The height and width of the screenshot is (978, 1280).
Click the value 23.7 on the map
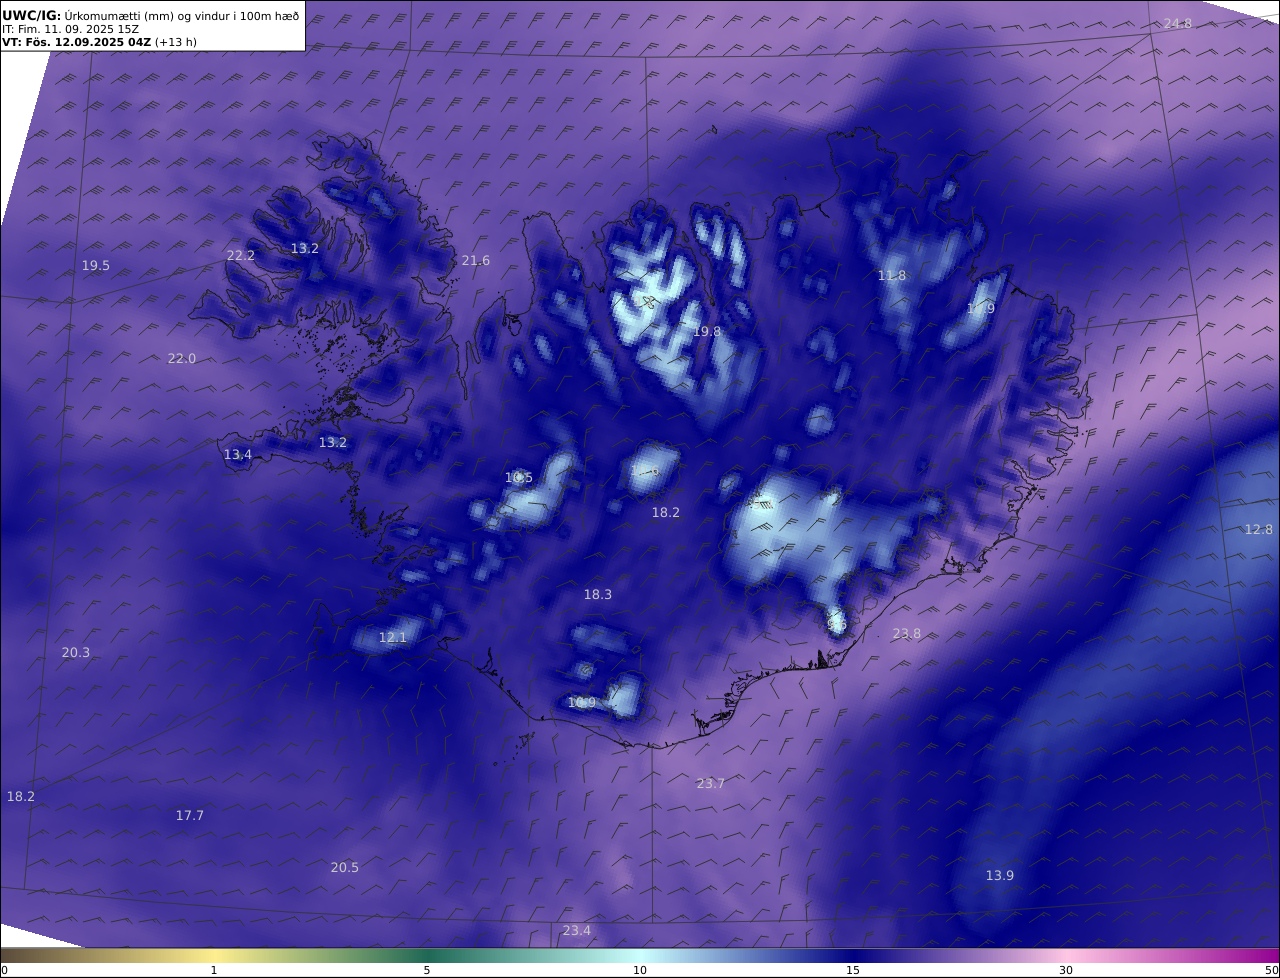tap(711, 784)
